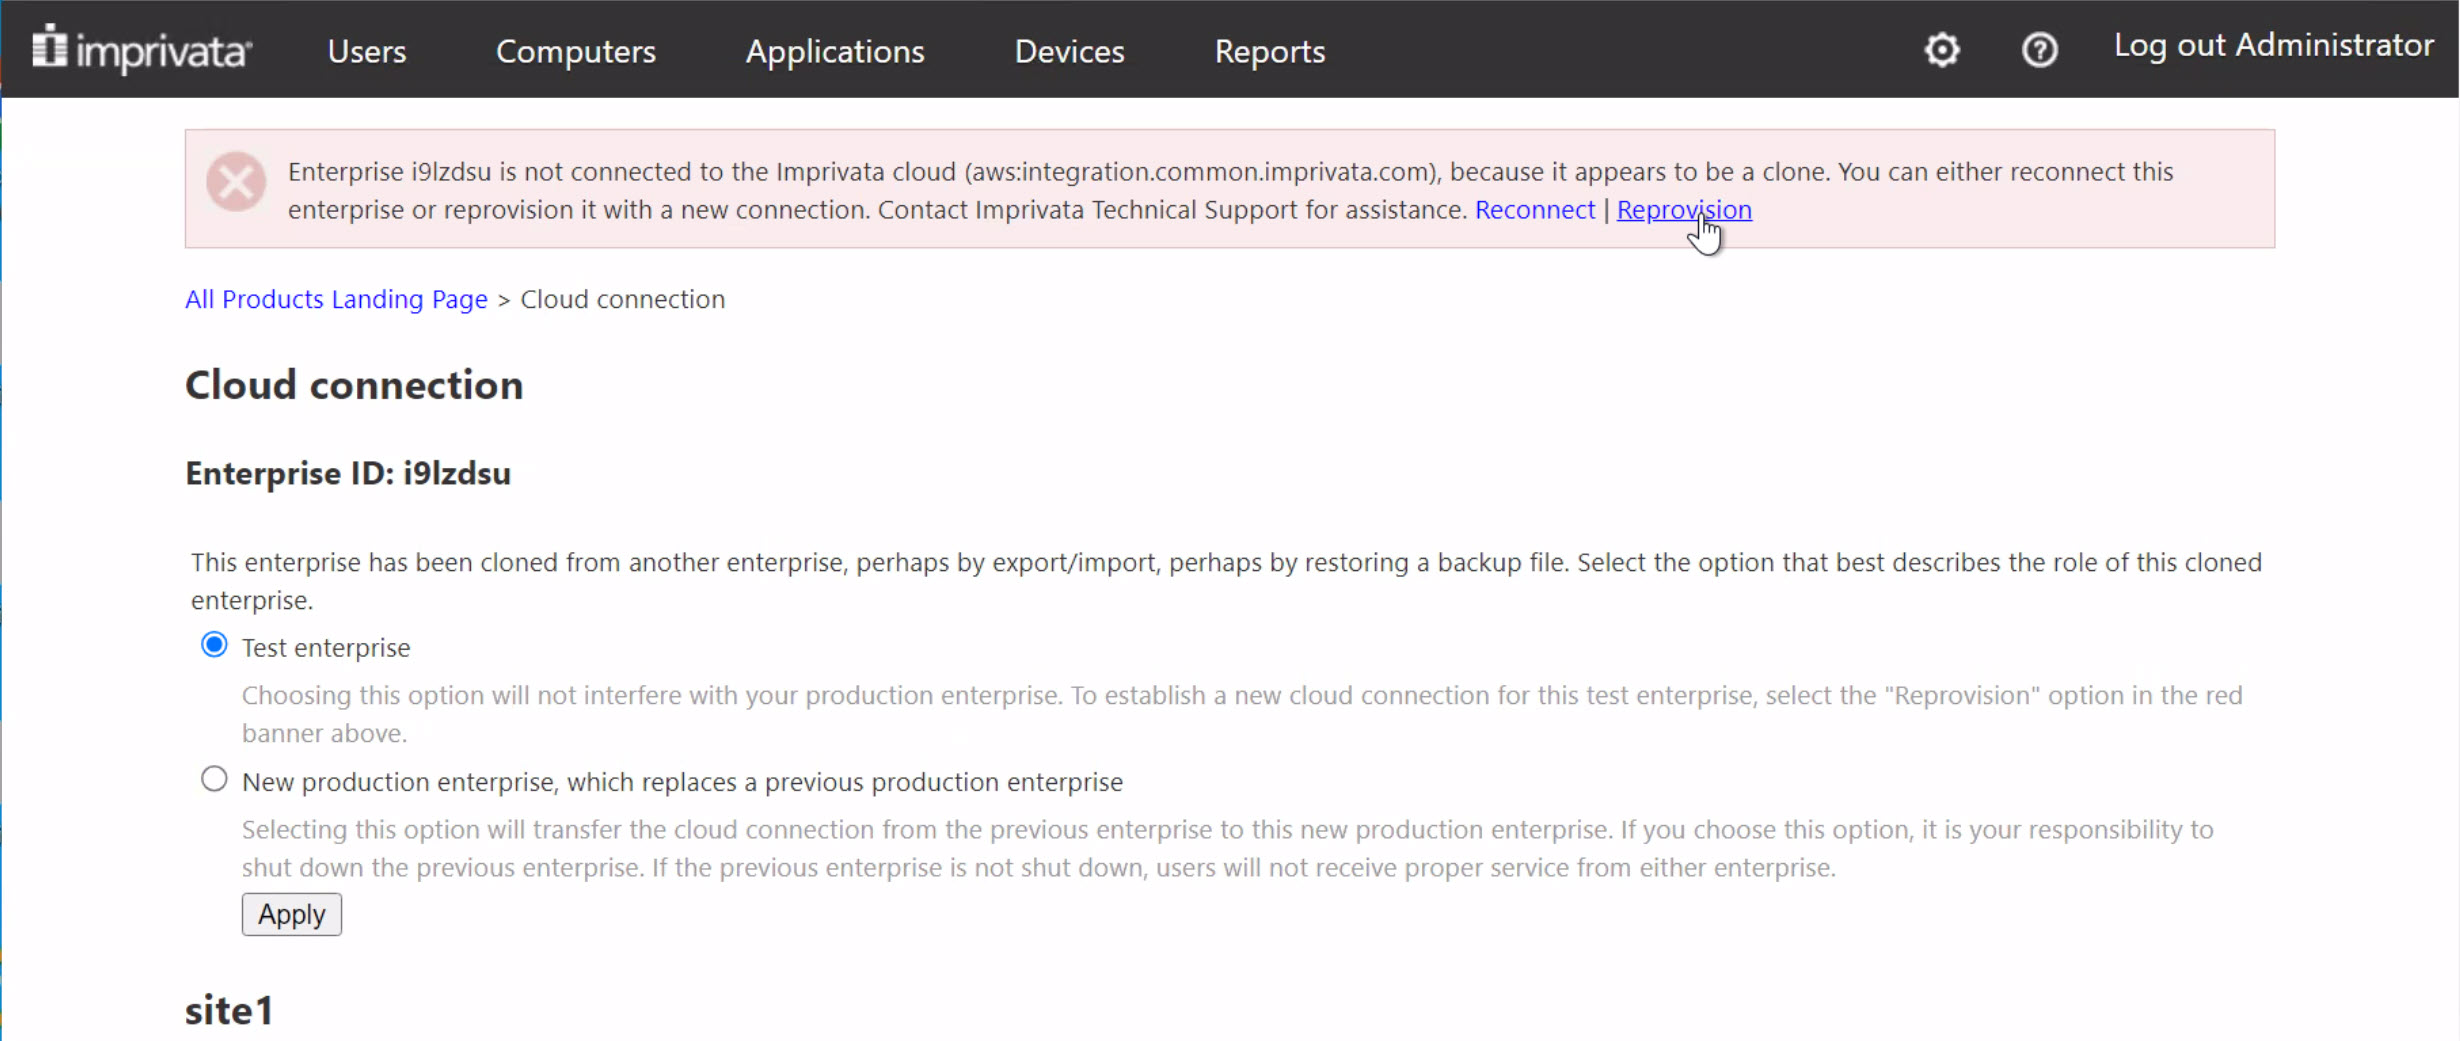Open the help question mark icon
The width and height of the screenshot is (2460, 1041).
[2039, 50]
